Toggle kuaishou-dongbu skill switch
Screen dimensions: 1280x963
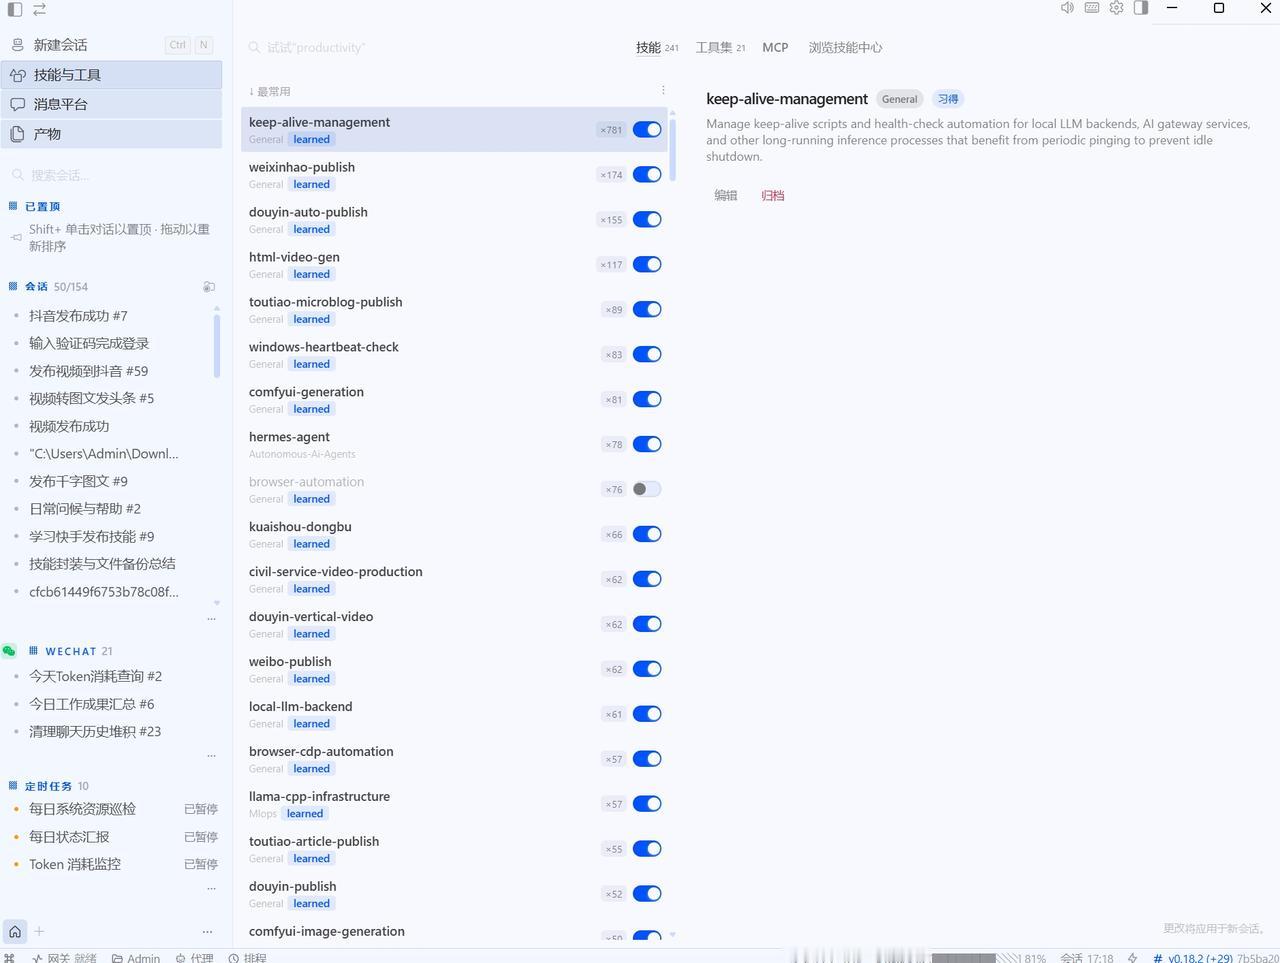tap(647, 535)
